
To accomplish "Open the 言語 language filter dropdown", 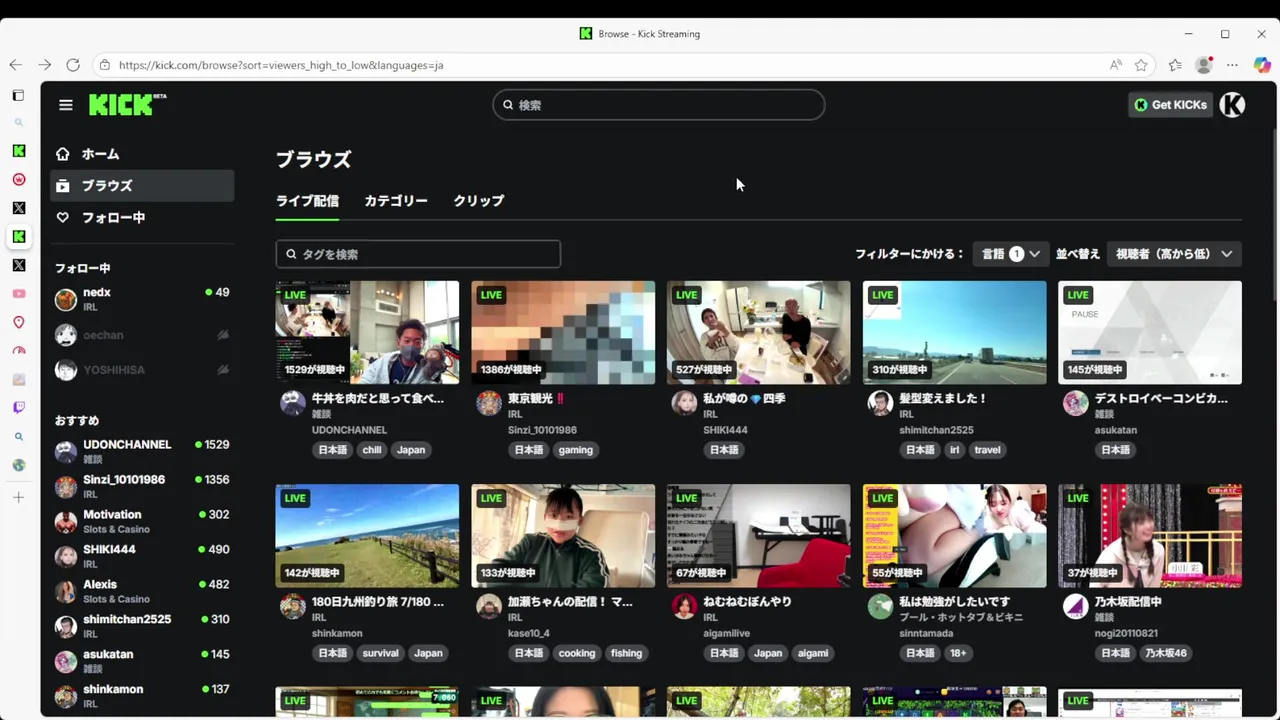I will [1011, 254].
